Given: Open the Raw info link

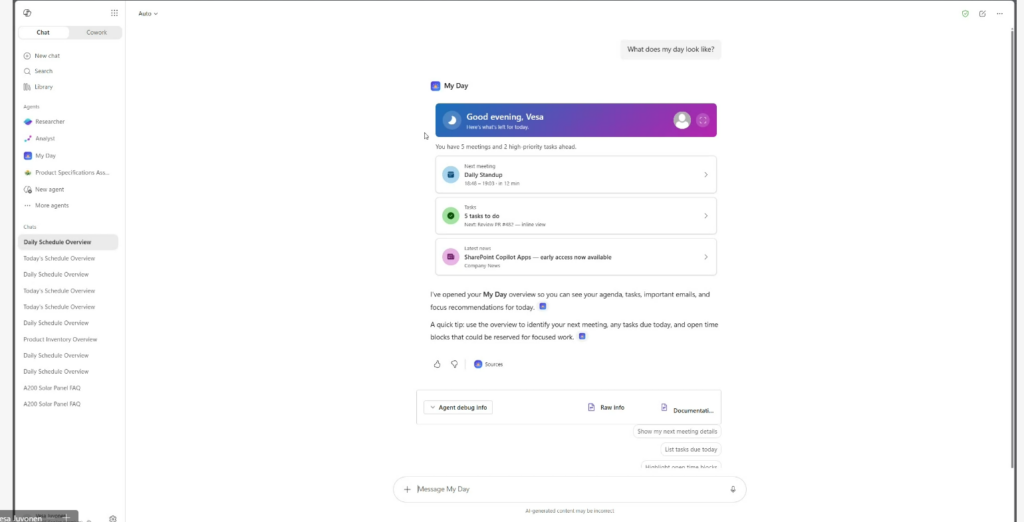Looking at the screenshot, I should [x=606, y=407].
